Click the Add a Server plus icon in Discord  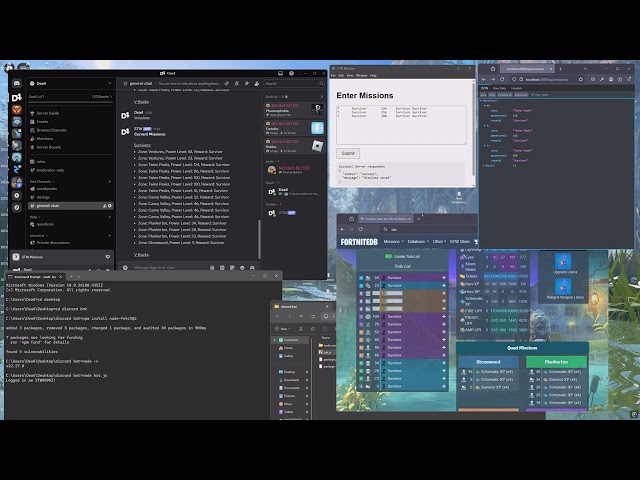[x=16, y=196]
